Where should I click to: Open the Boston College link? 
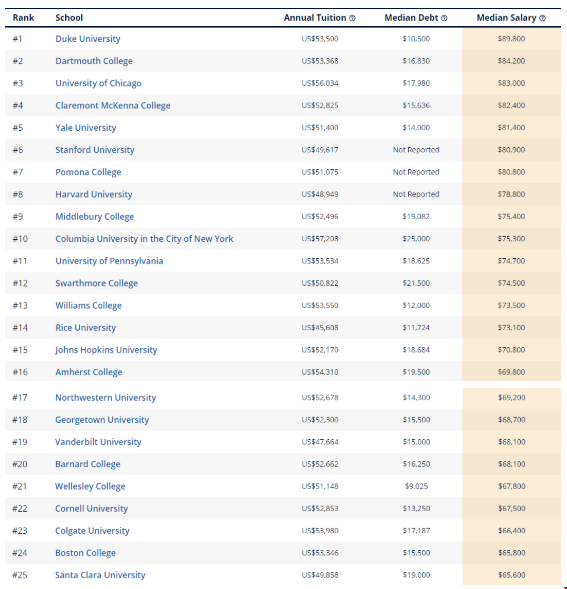[x=86, y=553]
